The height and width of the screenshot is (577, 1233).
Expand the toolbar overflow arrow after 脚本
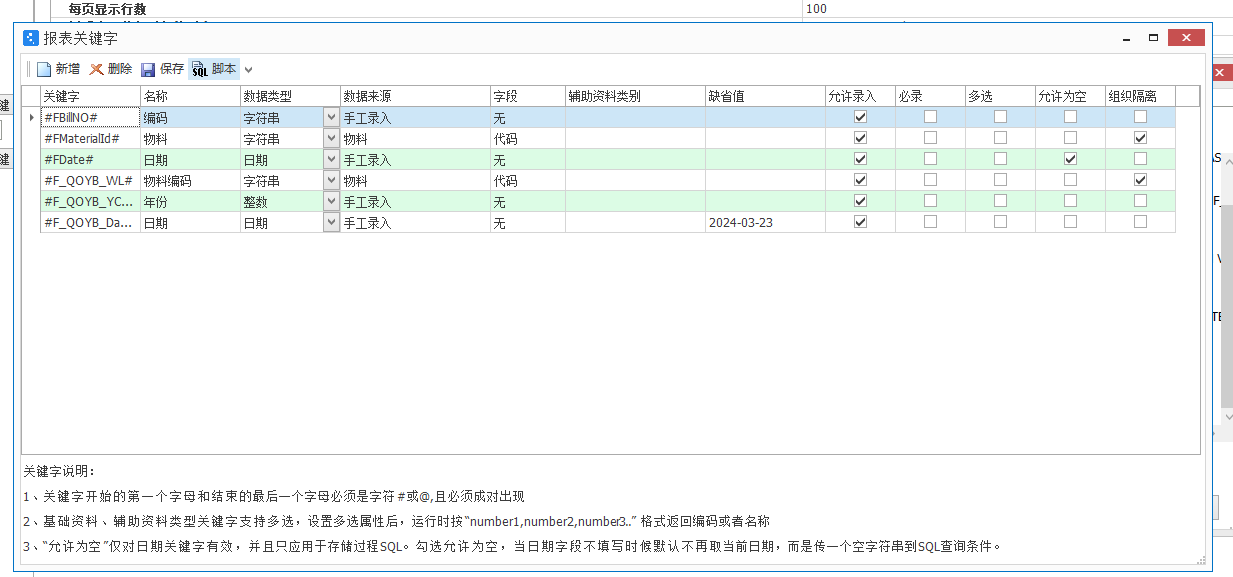(249, 70)
